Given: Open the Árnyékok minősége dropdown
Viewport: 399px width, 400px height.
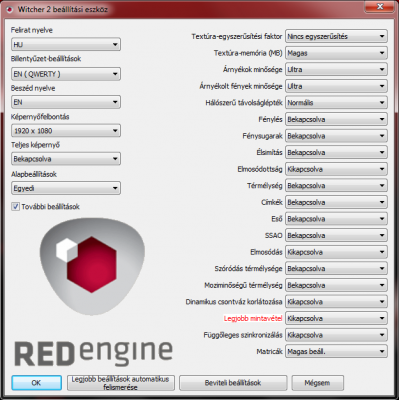Looking at the screenshot, I should click(x=336, y=70).
